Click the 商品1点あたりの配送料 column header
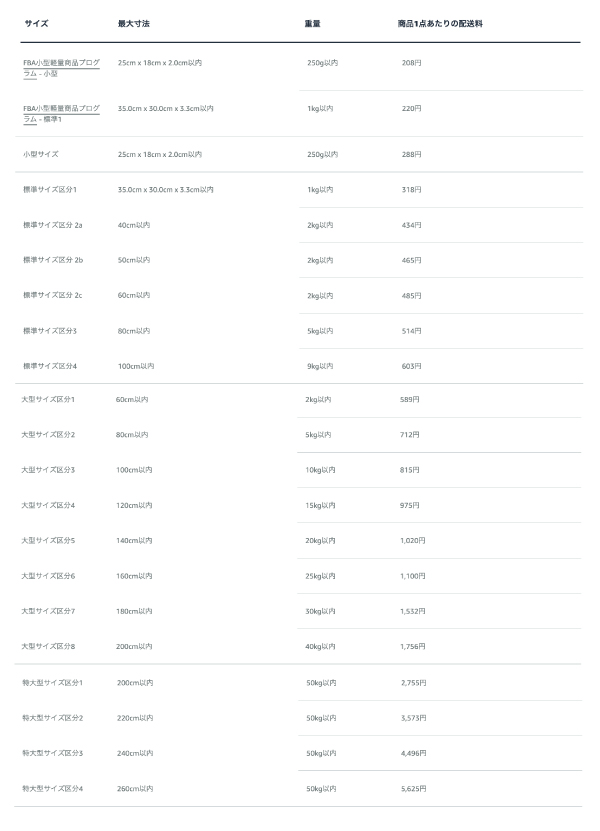The image size is (600, 831). [440, 23]
